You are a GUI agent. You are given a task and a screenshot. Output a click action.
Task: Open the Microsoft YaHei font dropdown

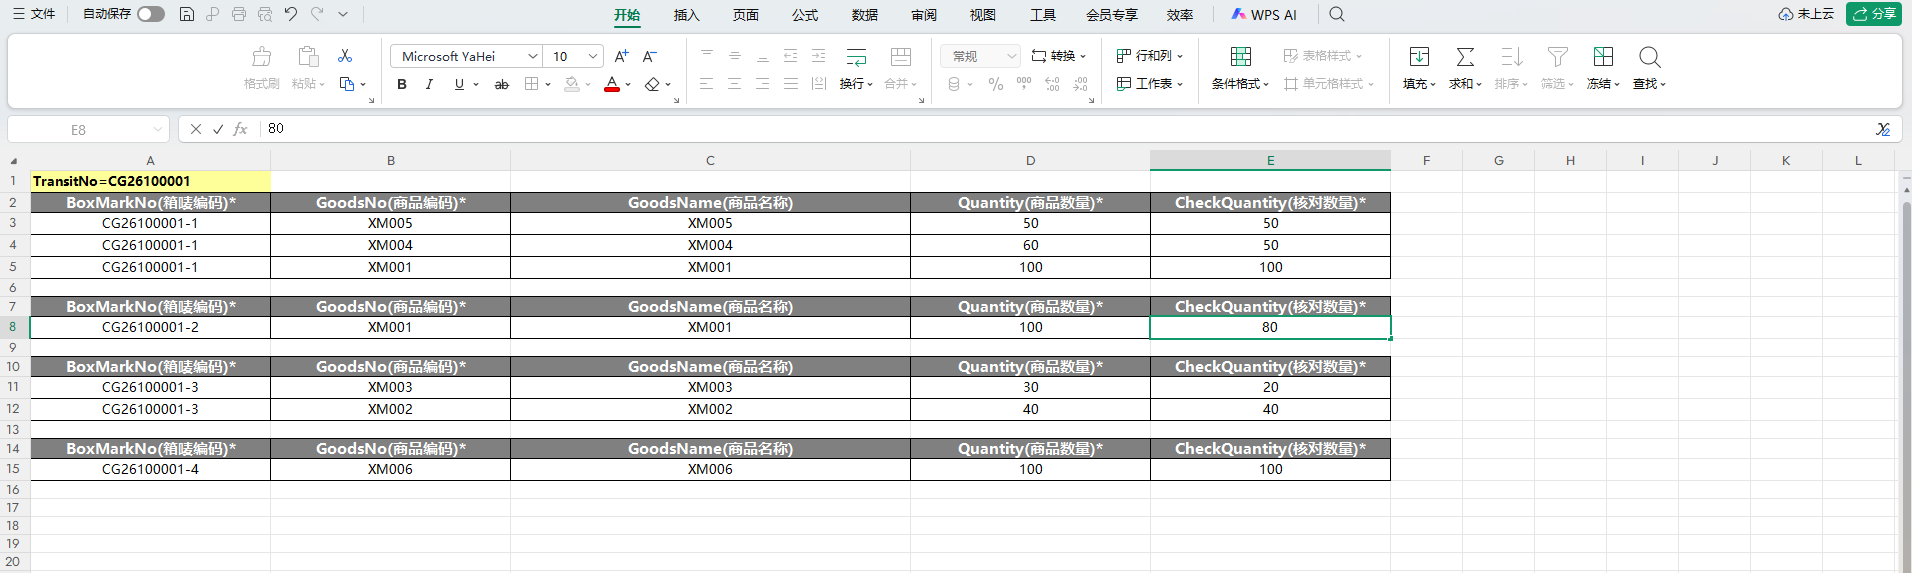click(533, 56)
